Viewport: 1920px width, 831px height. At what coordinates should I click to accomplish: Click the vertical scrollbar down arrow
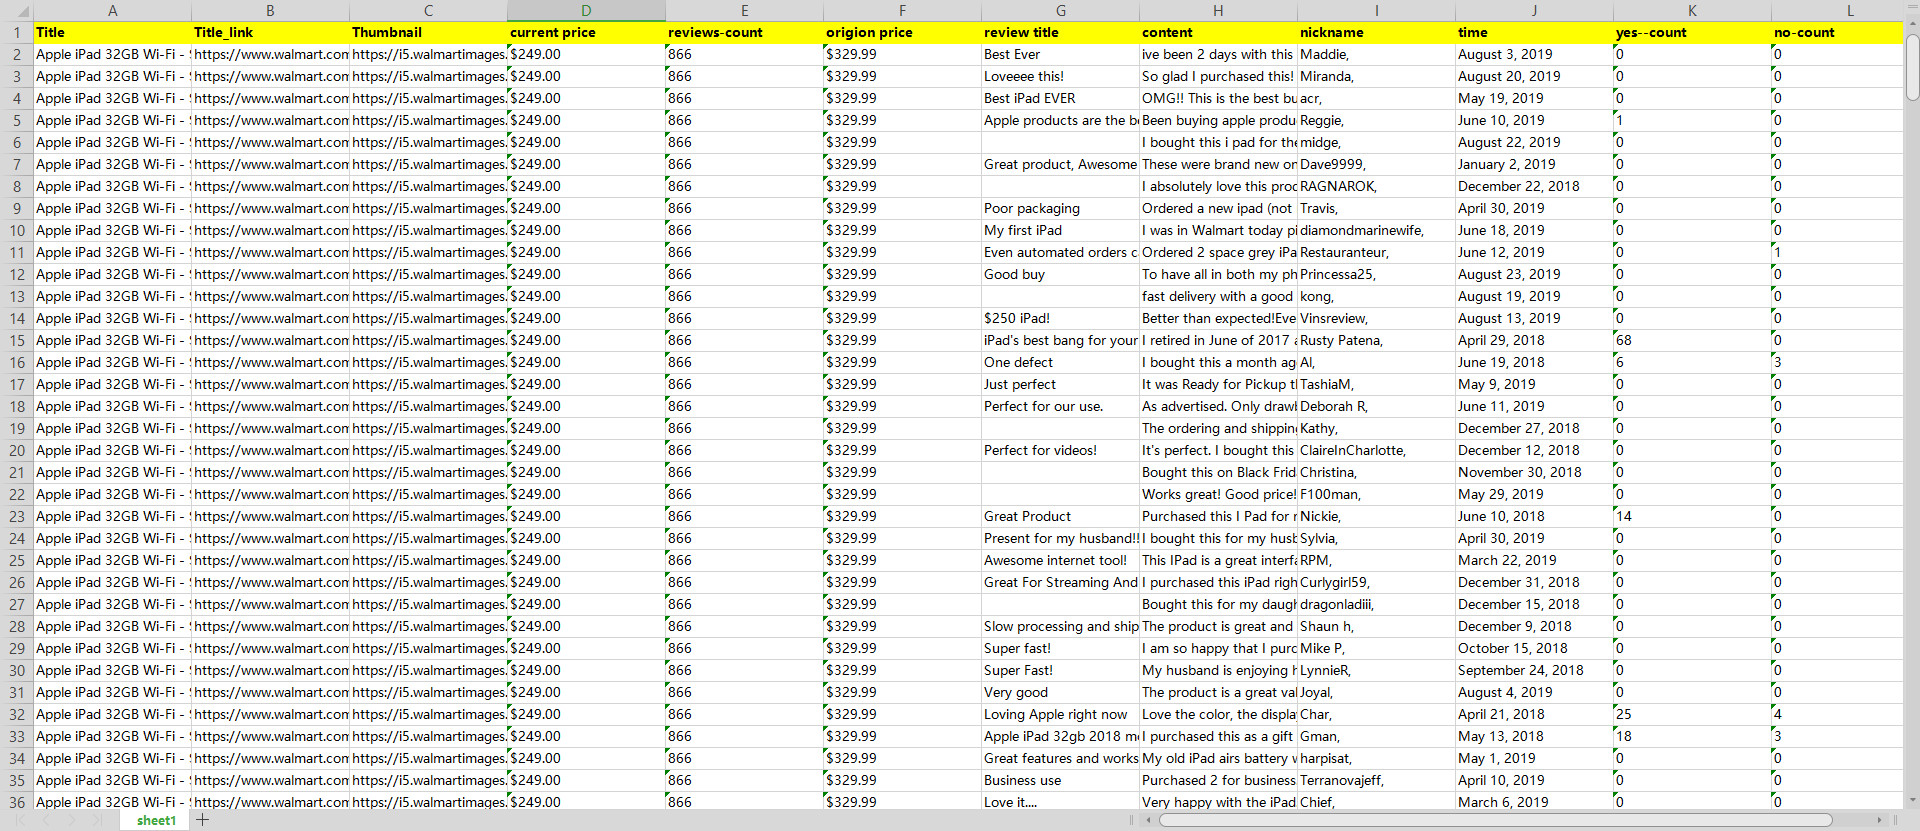1912,801
